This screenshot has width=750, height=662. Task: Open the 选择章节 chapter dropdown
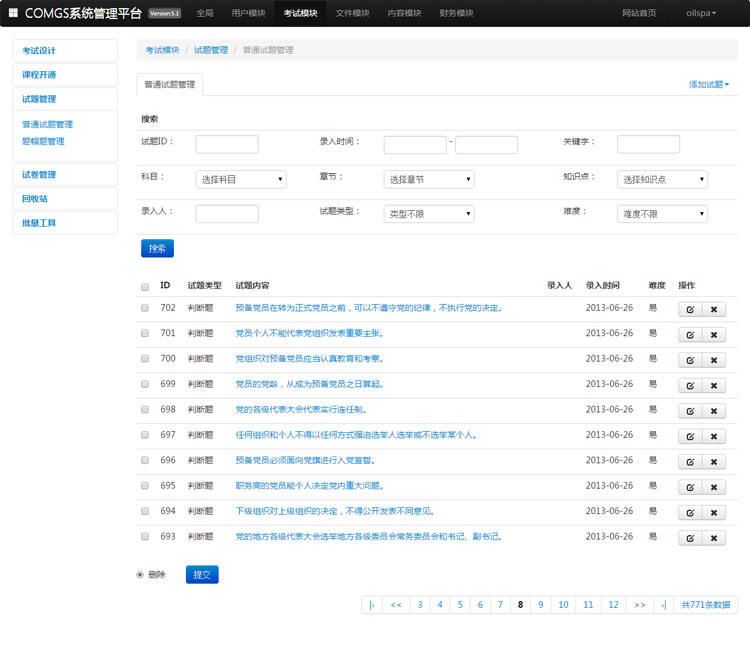coord(429,179)
